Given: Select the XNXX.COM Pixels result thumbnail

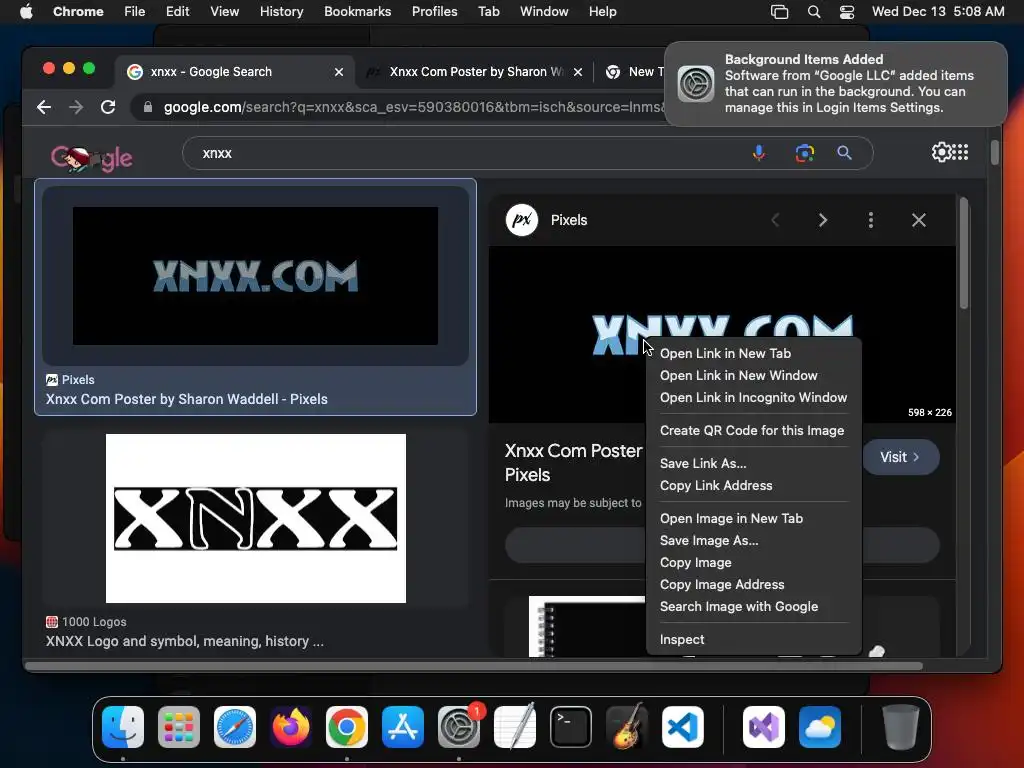Looking at the screenshot, I should click(x=255, y=276).
